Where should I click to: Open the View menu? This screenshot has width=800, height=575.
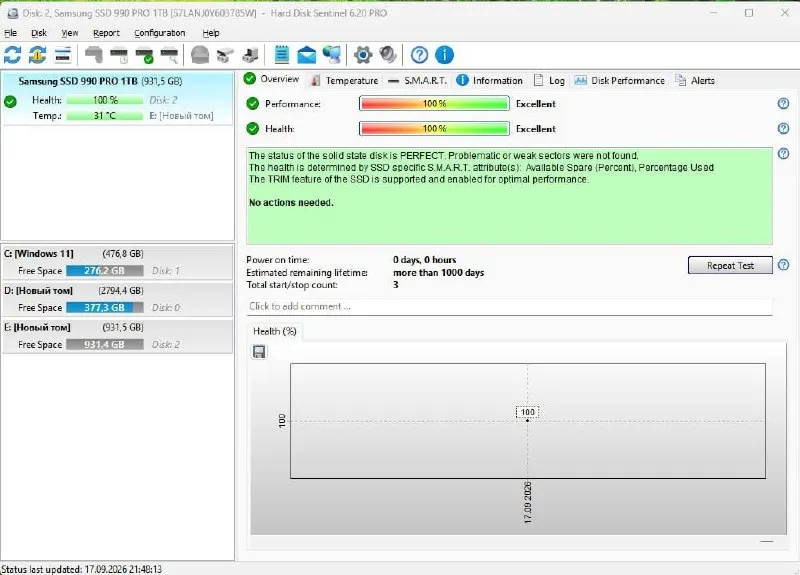[70, 33]
